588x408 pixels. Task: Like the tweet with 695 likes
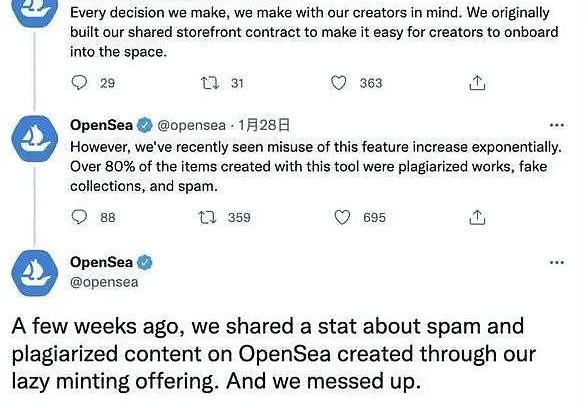click(x=342, y=217)
